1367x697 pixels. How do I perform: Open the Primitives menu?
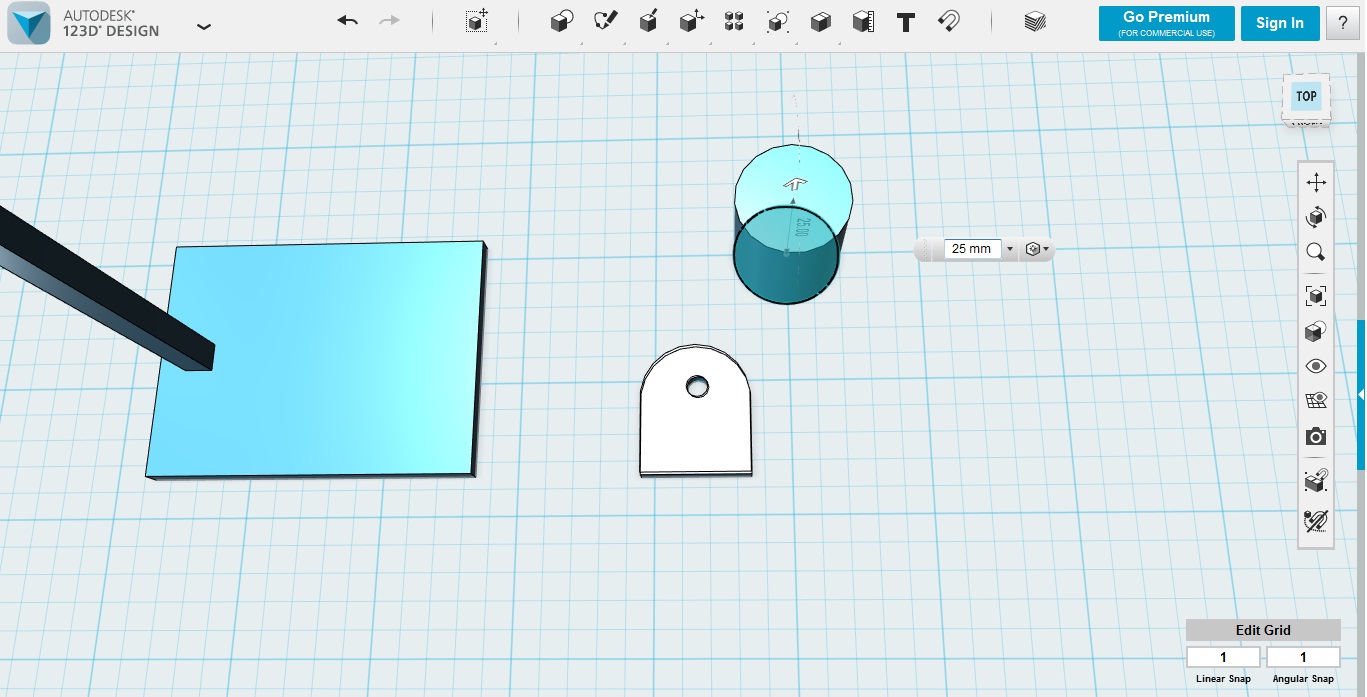(562, 22)
